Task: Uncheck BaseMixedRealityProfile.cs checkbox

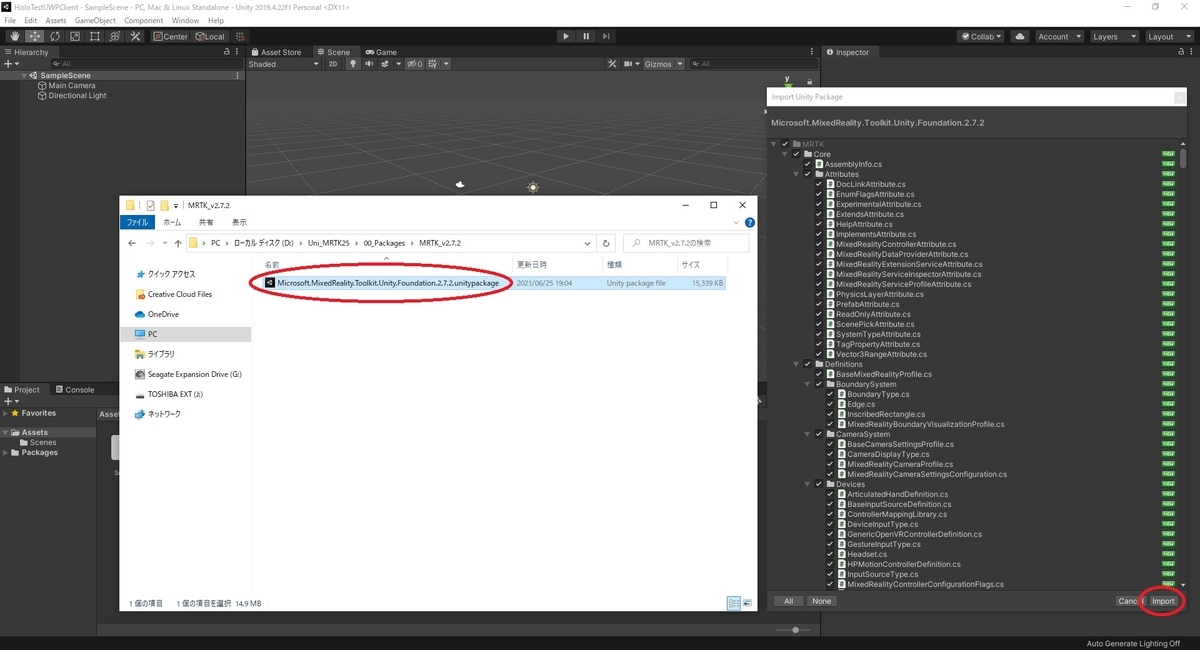Action: (819, 374)
